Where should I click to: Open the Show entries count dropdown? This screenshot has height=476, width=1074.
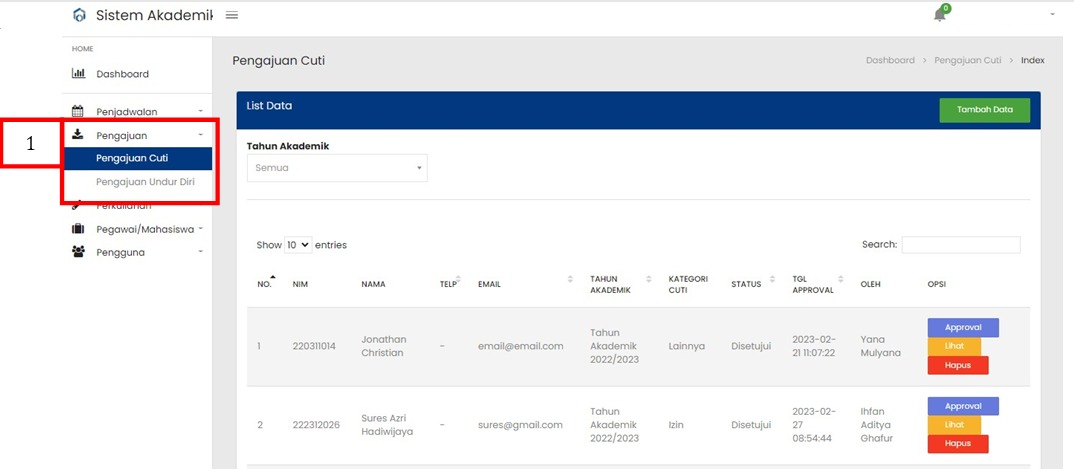coord(298,245)
